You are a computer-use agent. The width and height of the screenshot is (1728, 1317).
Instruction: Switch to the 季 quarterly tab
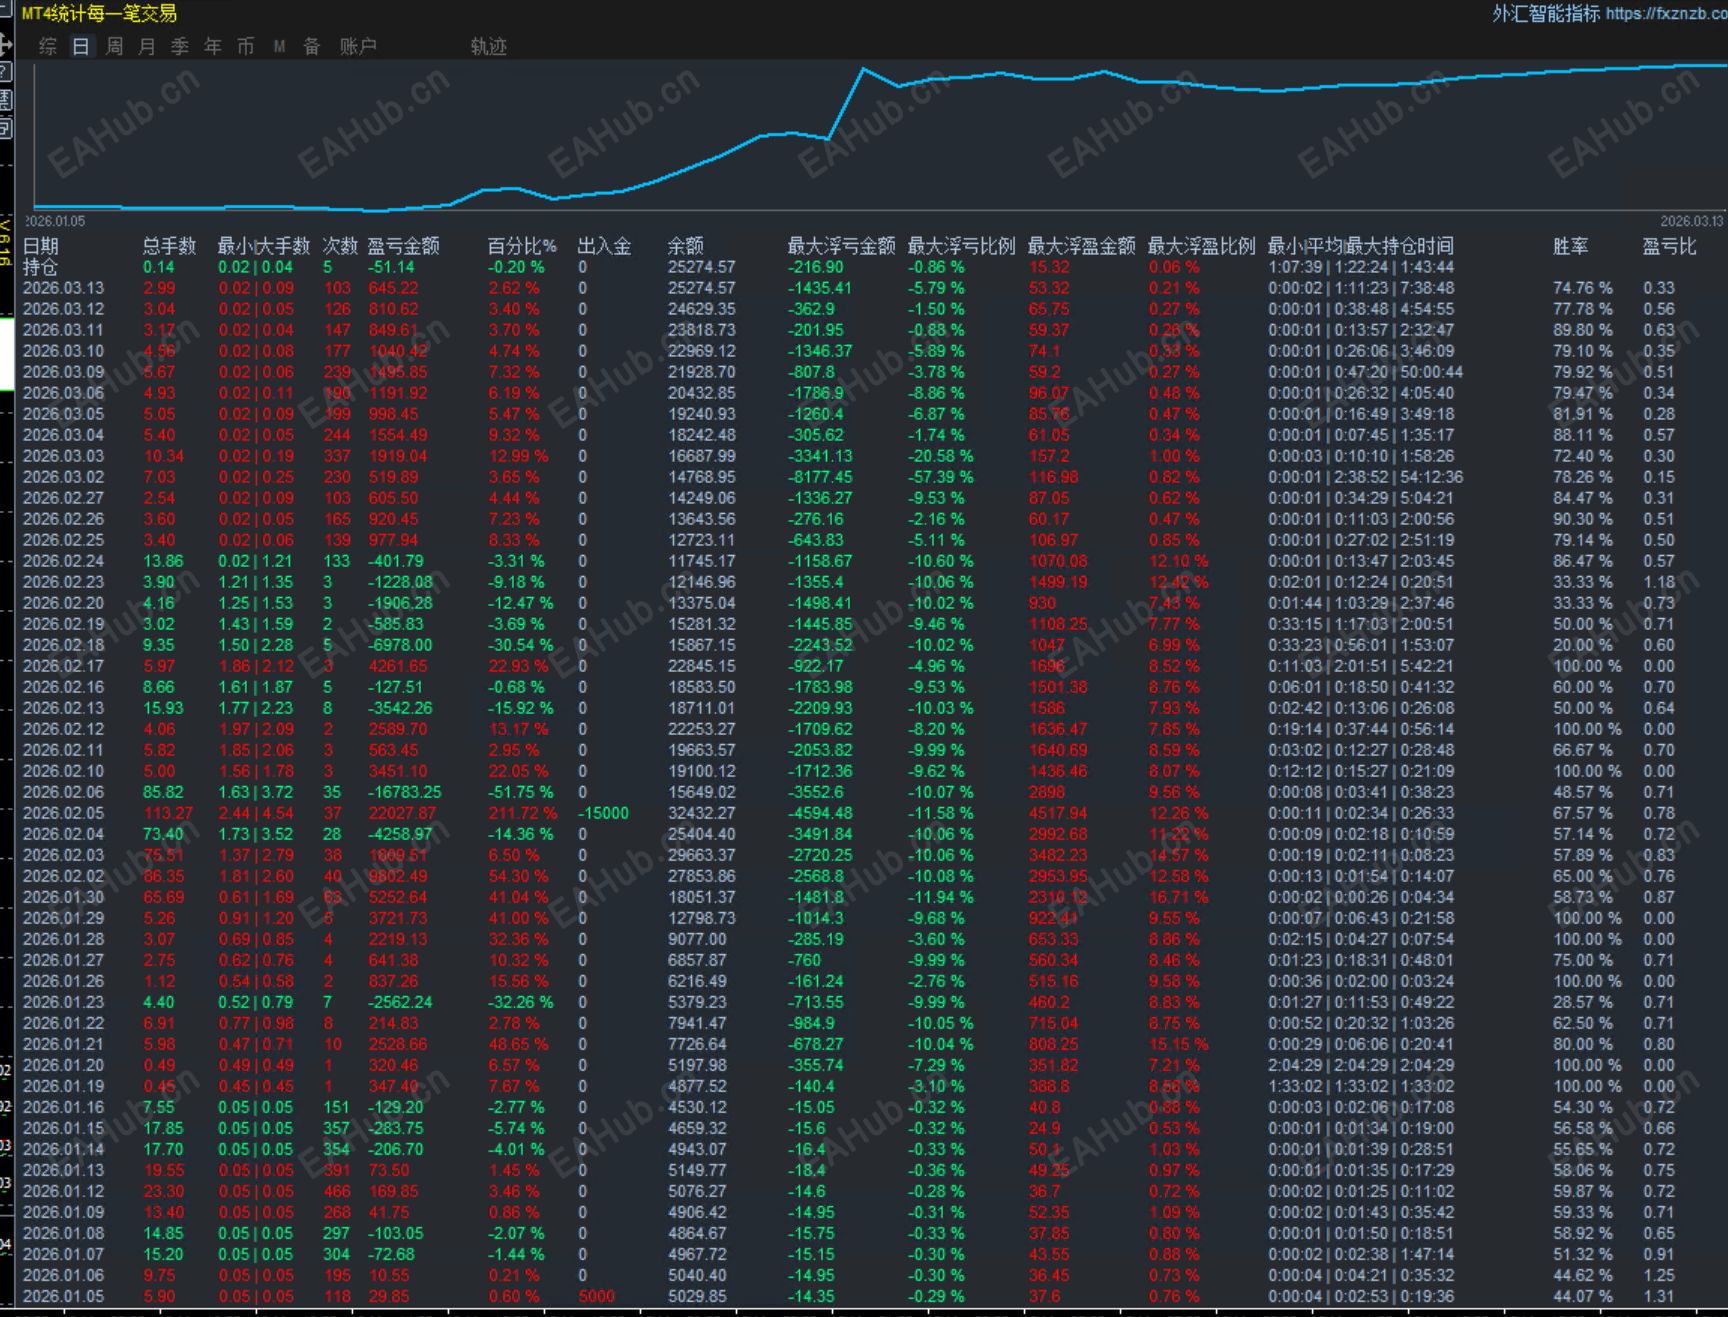click(x=180, y=46)
